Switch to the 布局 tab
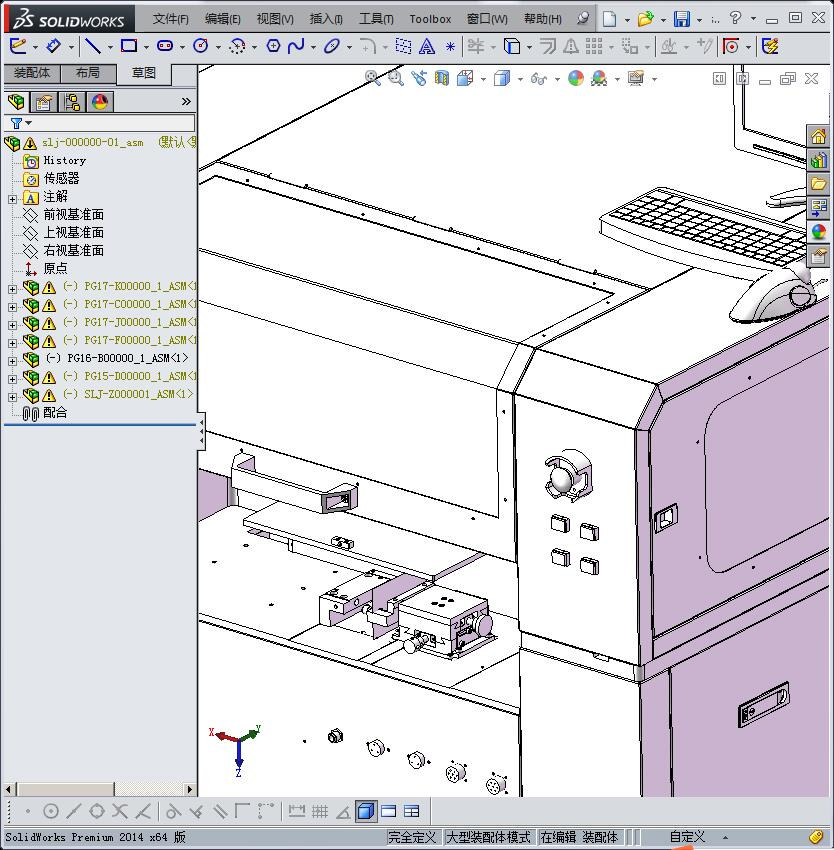The height and width of the screenshot is (850, 834). pos(88,73)
